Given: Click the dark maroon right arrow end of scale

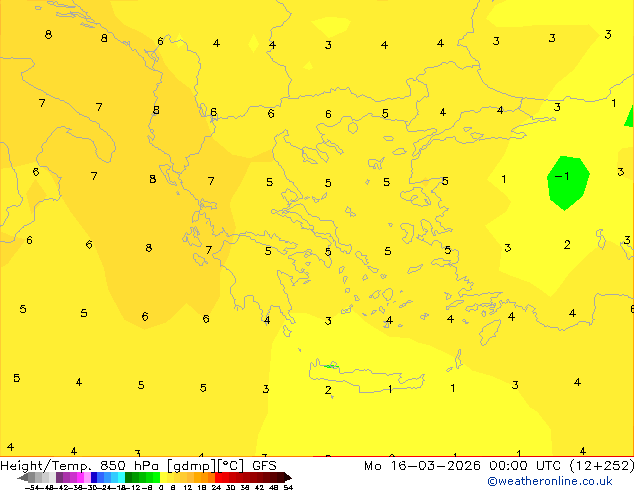Looking at the screenshot, I should coord(288,477).
